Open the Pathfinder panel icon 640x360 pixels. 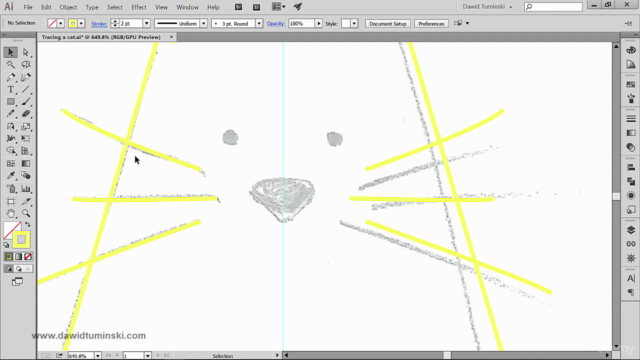pos(631,182)
